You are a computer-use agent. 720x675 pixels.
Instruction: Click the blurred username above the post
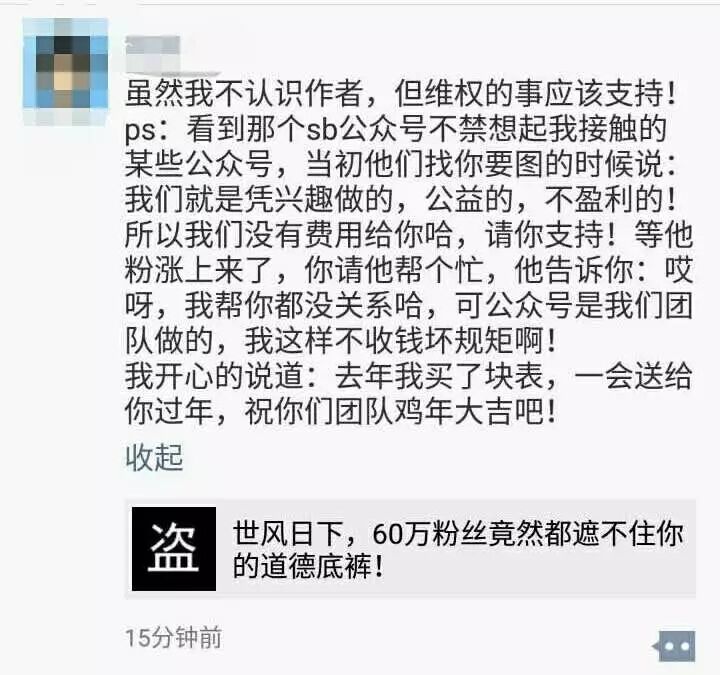click(154, 53)
